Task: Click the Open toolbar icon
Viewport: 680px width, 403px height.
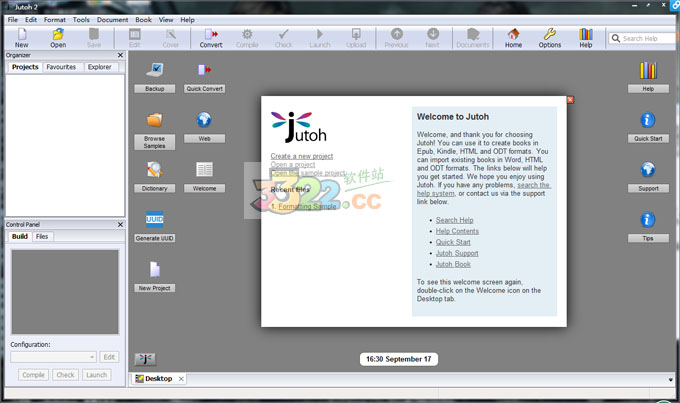Action: click(58, 38)
